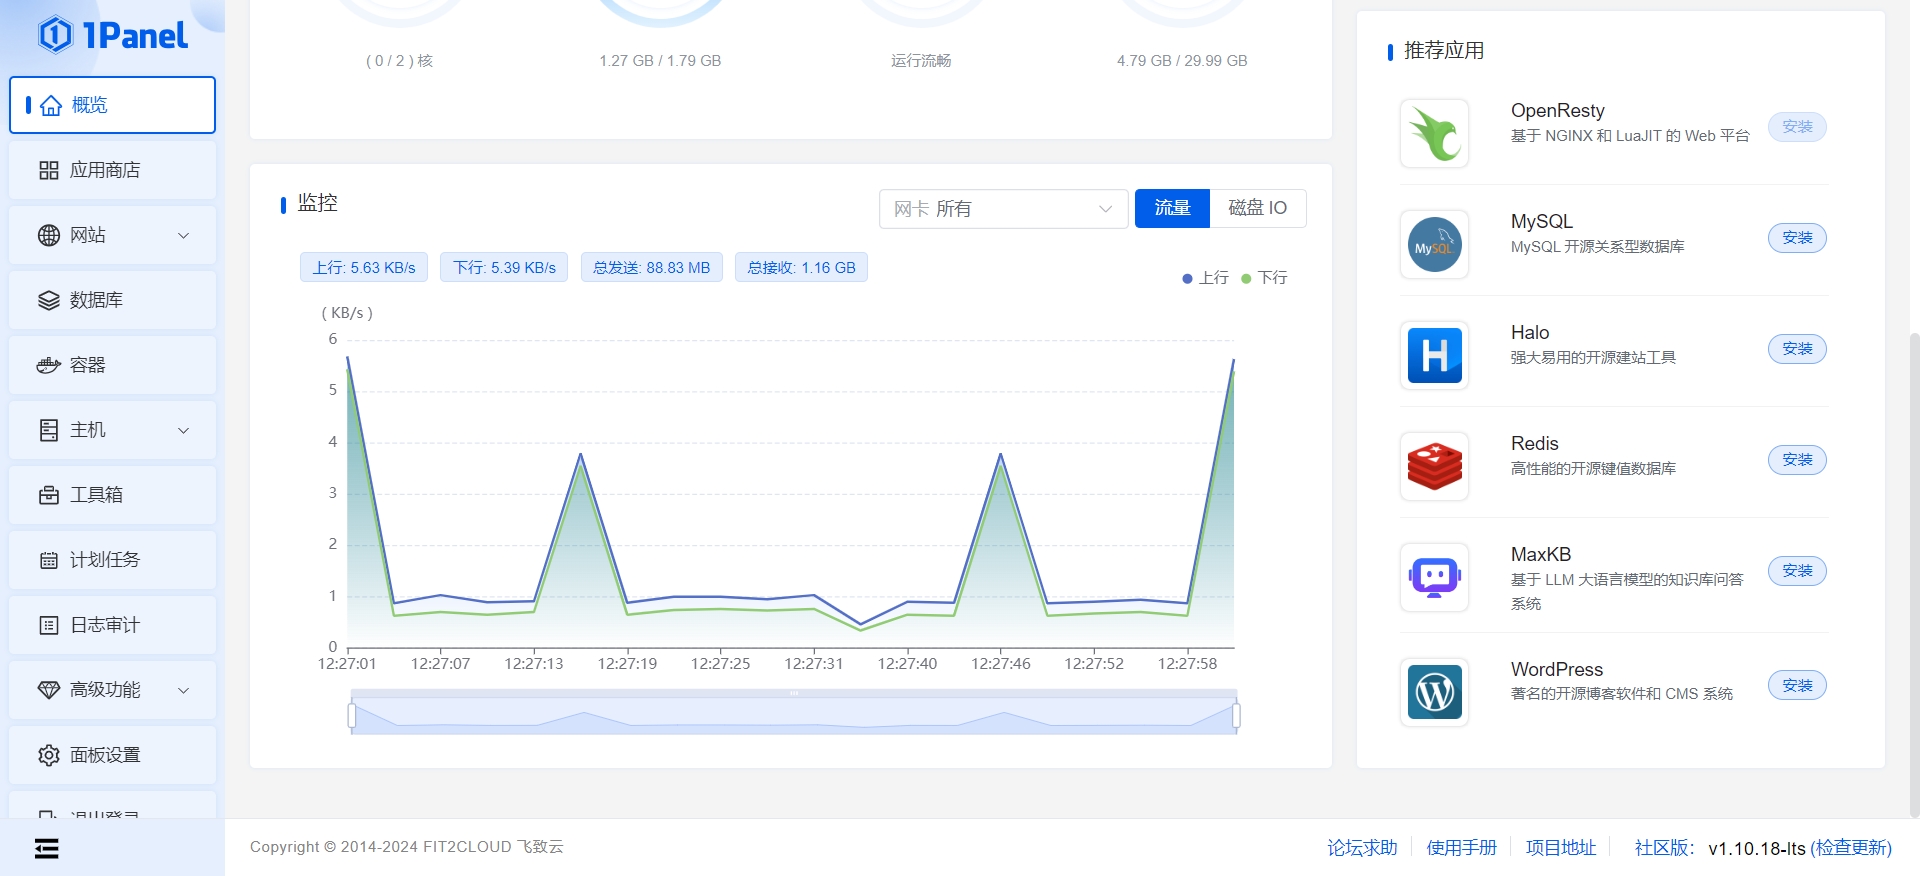The height and width of the screenshot is (876, 1920).
Task: Expand the 高级功能 sidebar menu
Action: 112,690
